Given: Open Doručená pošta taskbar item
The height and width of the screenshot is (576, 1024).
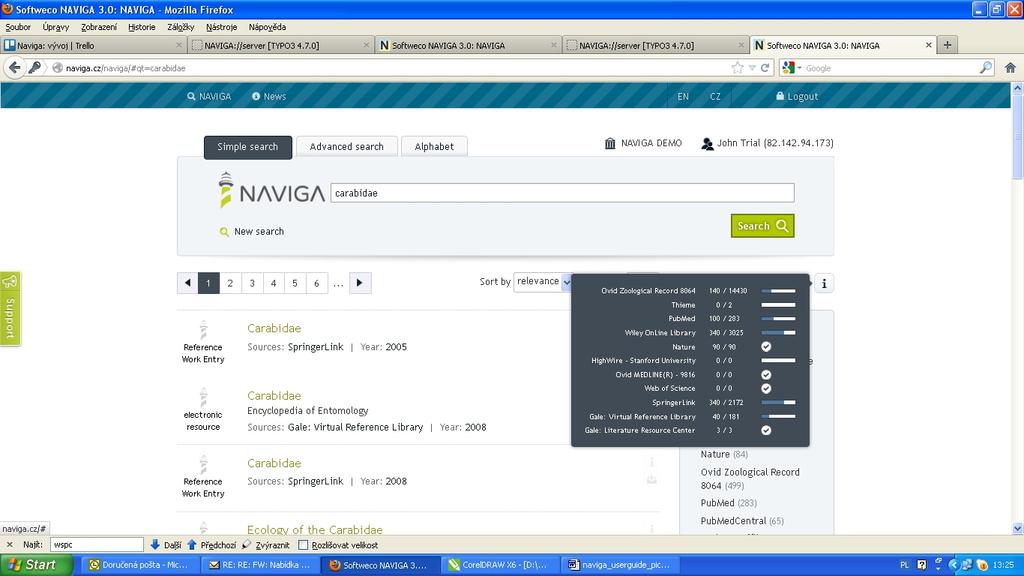Looking at the screenshot, I should coord(140,565).
